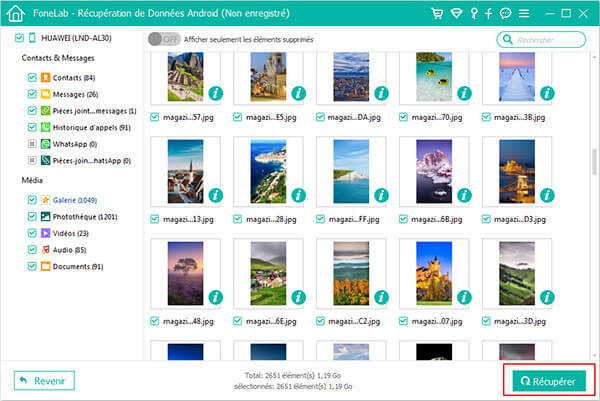Click the Revenir back button
The height and width of the screenshot is (401, 600).
[x=44, y=381]
